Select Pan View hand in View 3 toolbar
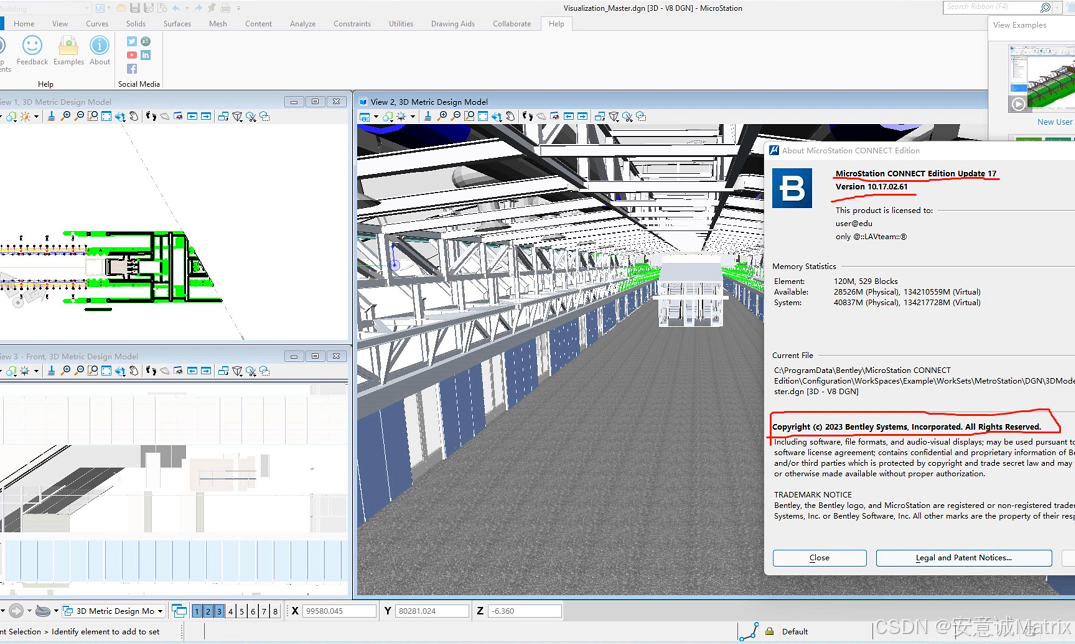 [x=134, y=371]
